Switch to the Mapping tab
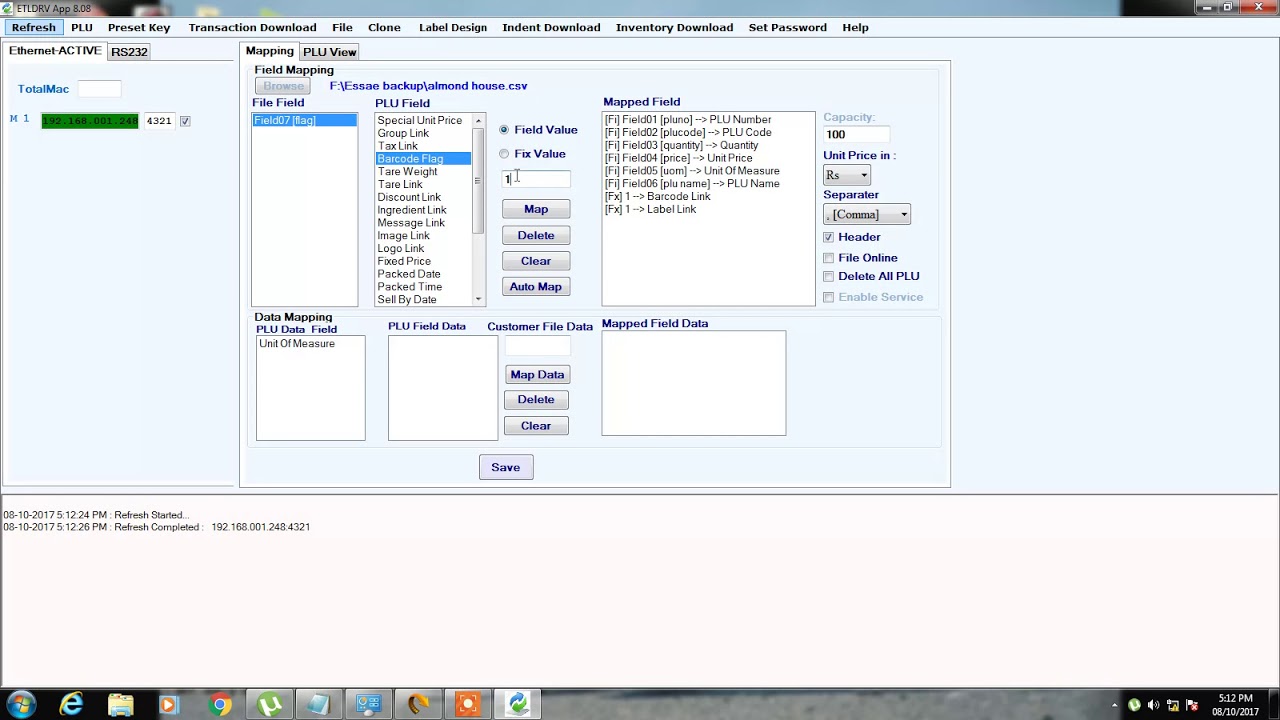The height and width of the screenshot is (720, 1280). tap(270, 51)
